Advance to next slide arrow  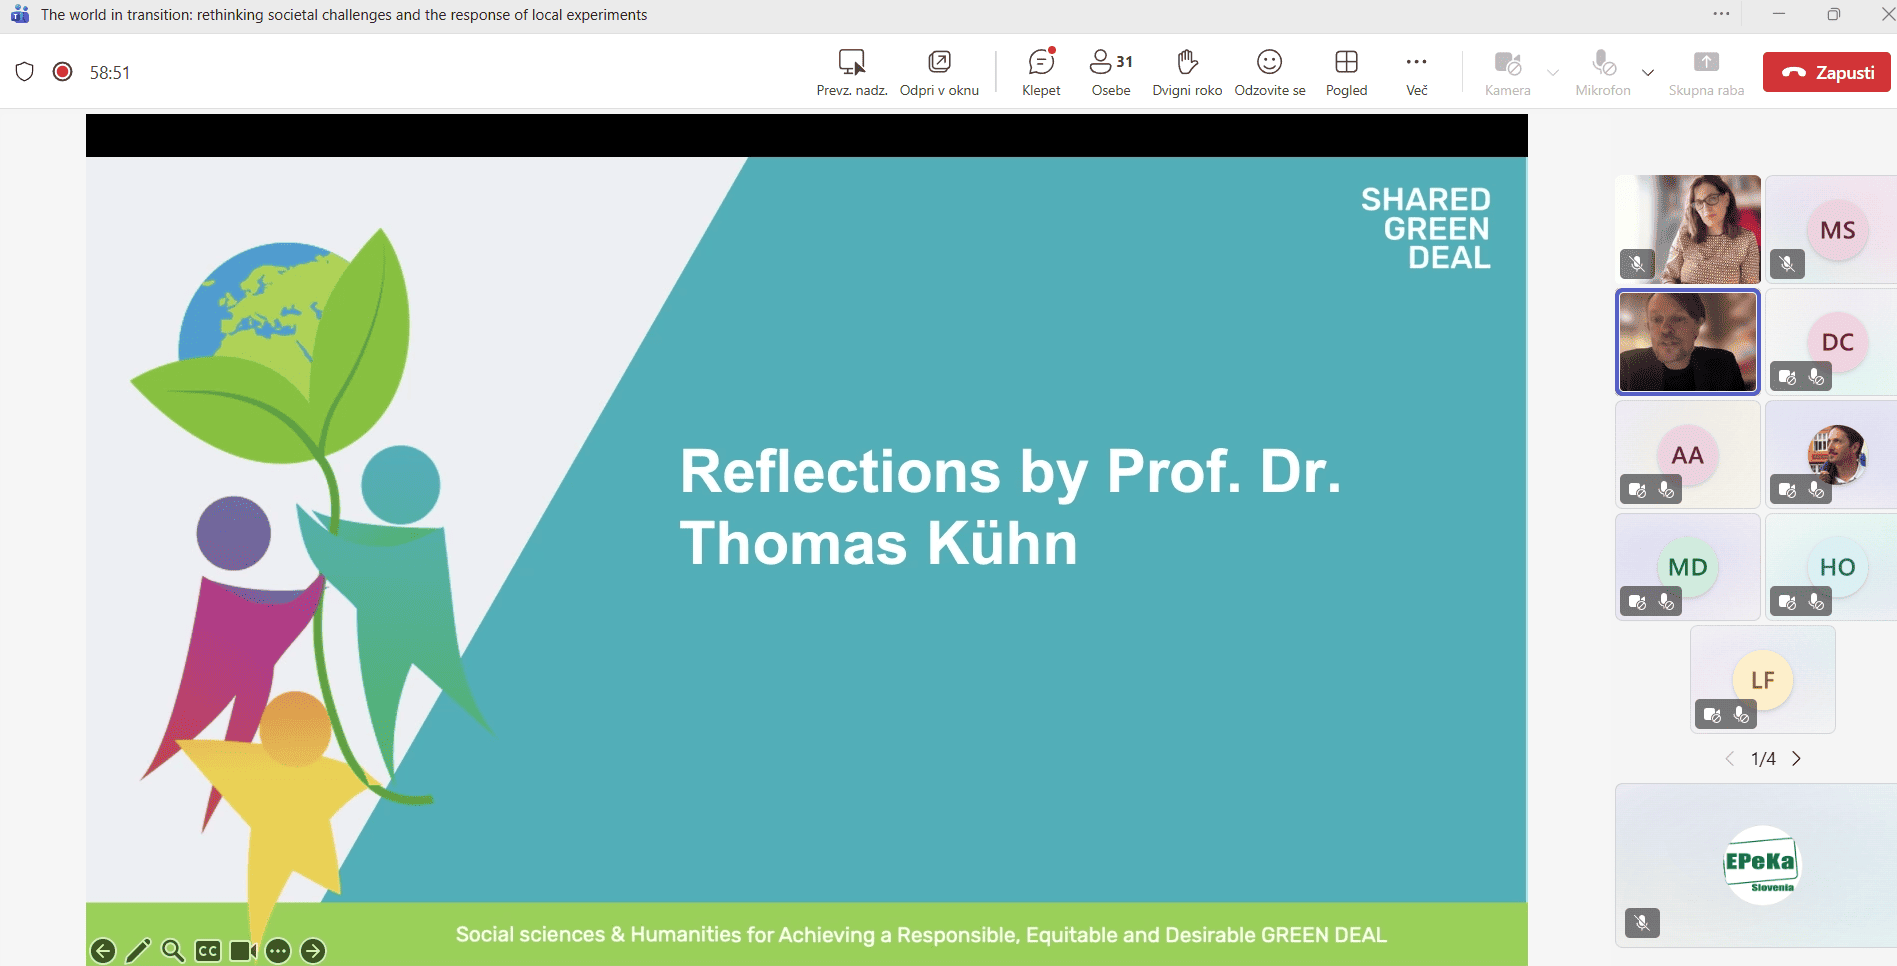coord(313,951)
